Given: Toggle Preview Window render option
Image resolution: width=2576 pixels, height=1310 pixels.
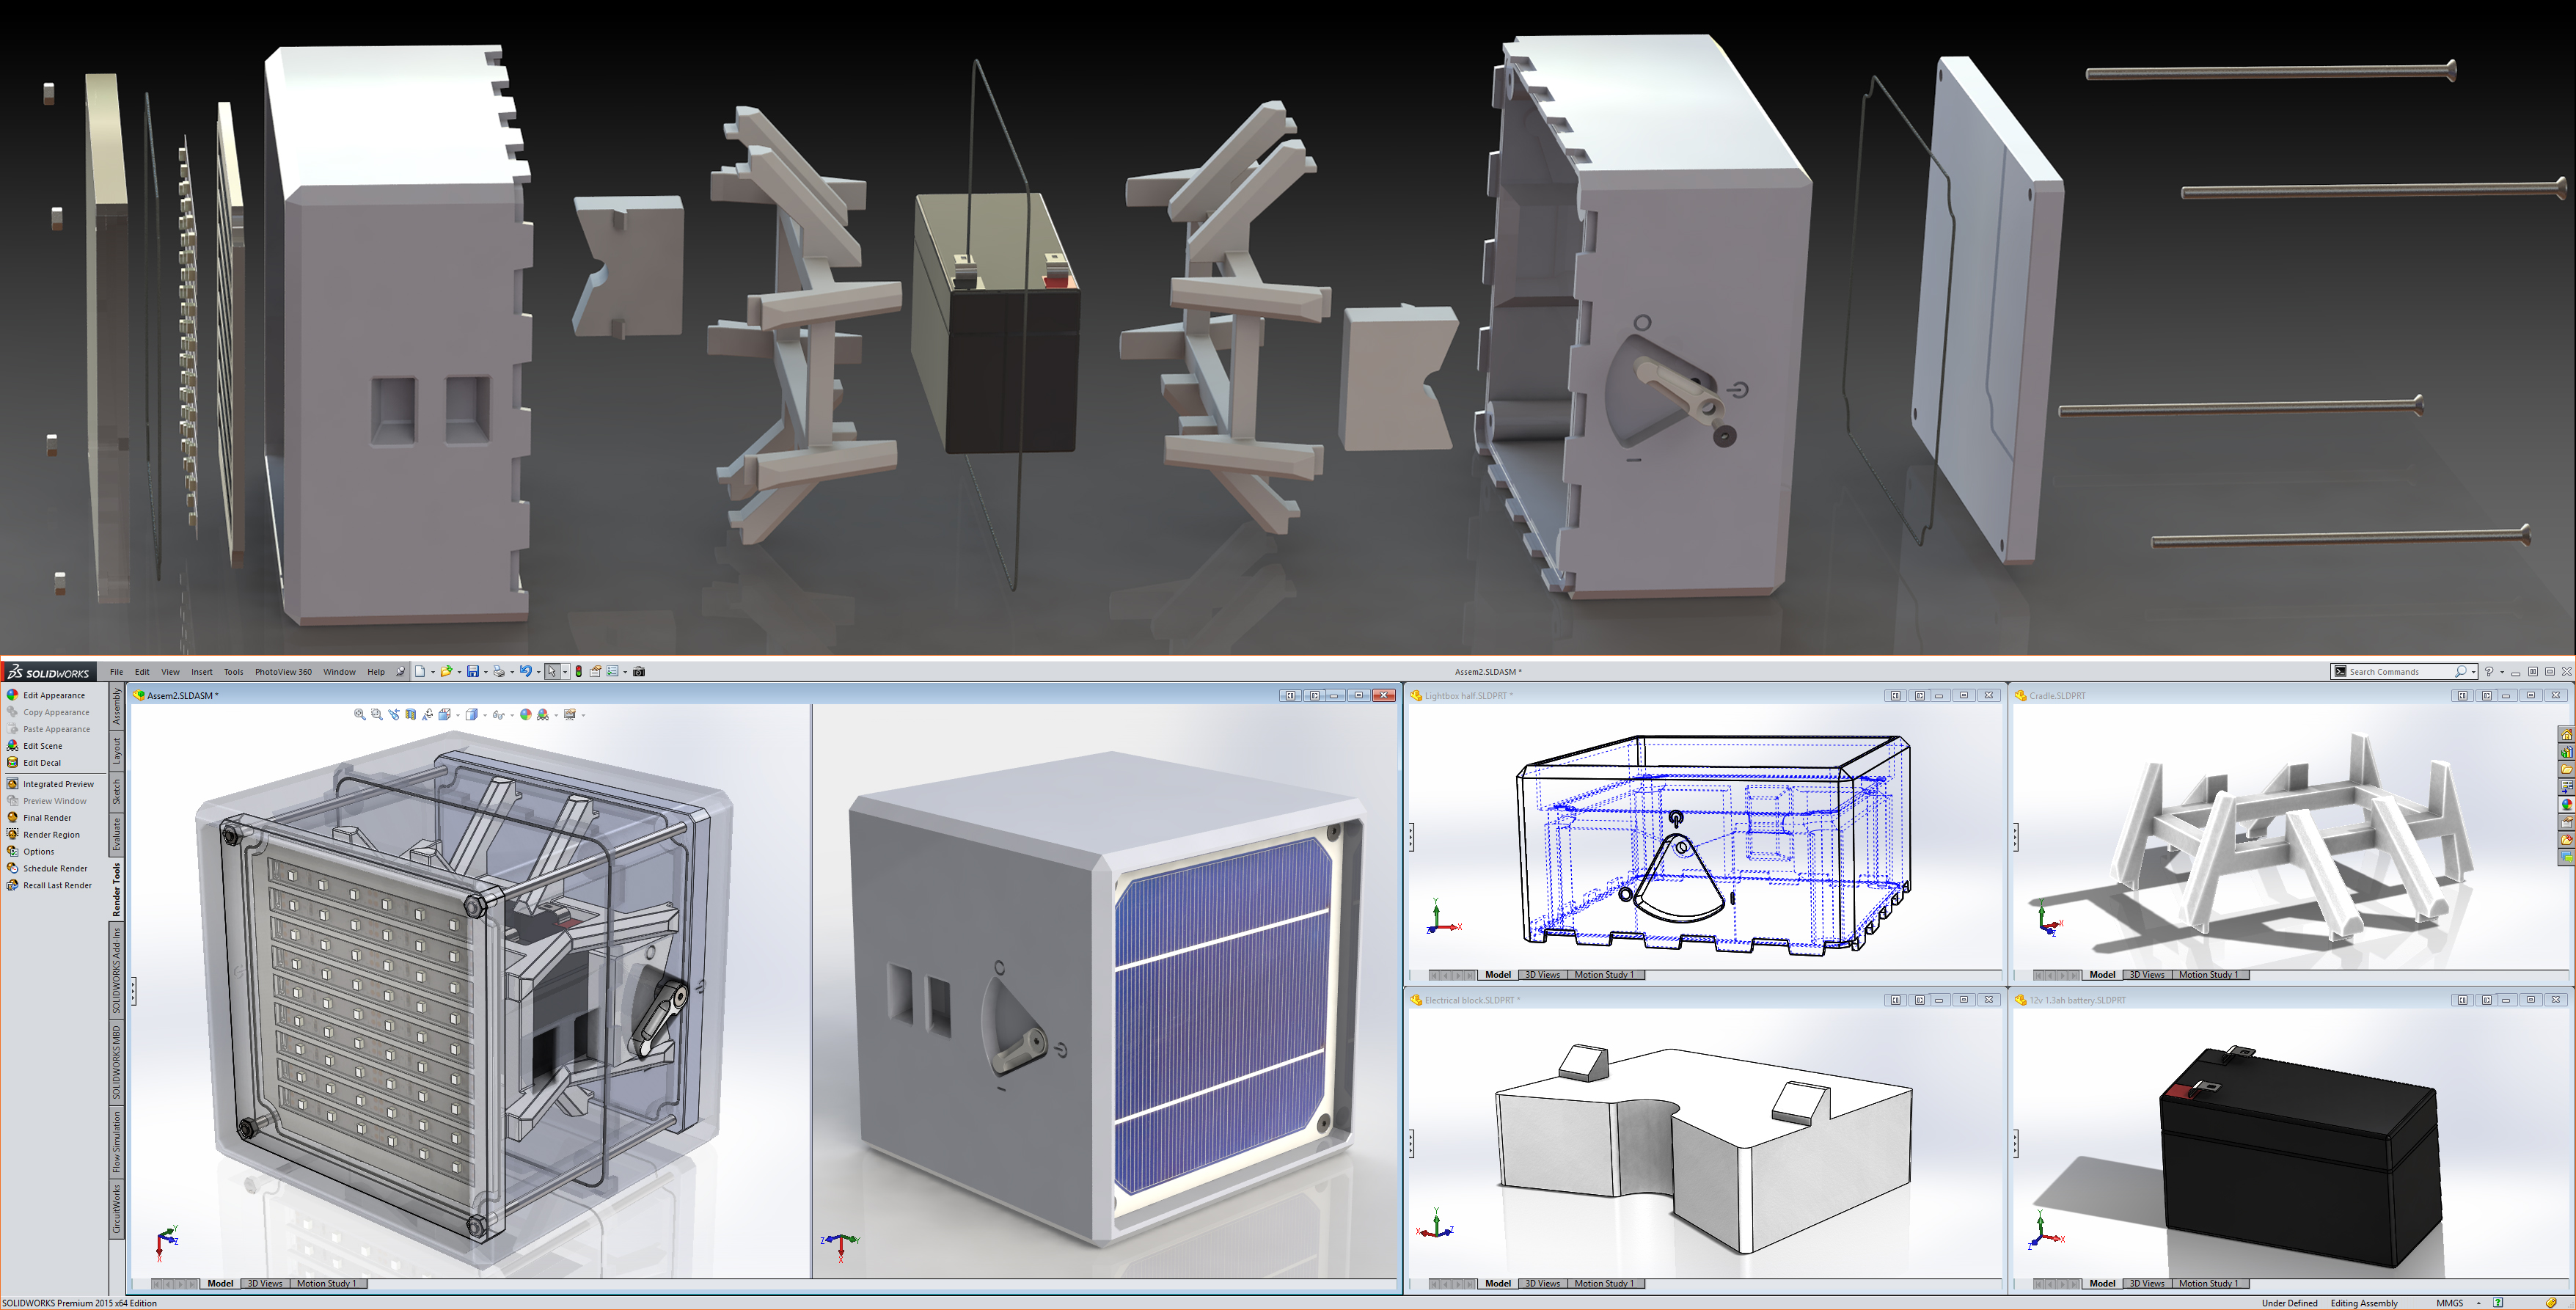Looking at the screenshot, I should pyautogui.click(x=54, y=801).
